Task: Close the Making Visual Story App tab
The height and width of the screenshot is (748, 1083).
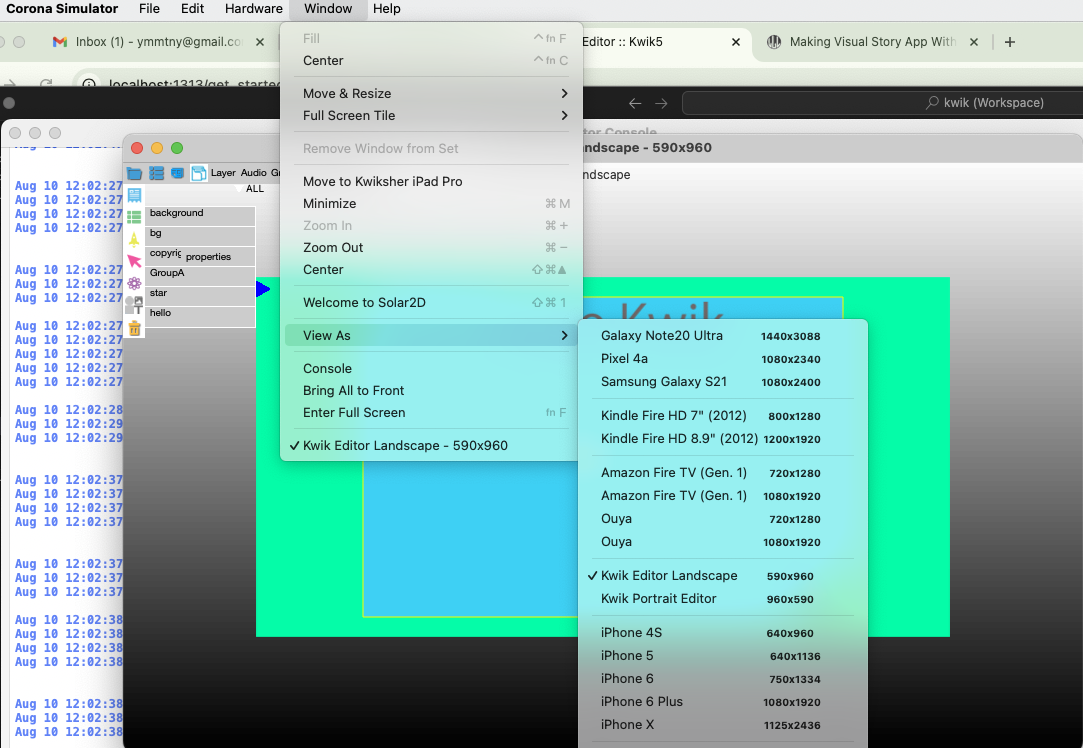Action: (974, 42)
